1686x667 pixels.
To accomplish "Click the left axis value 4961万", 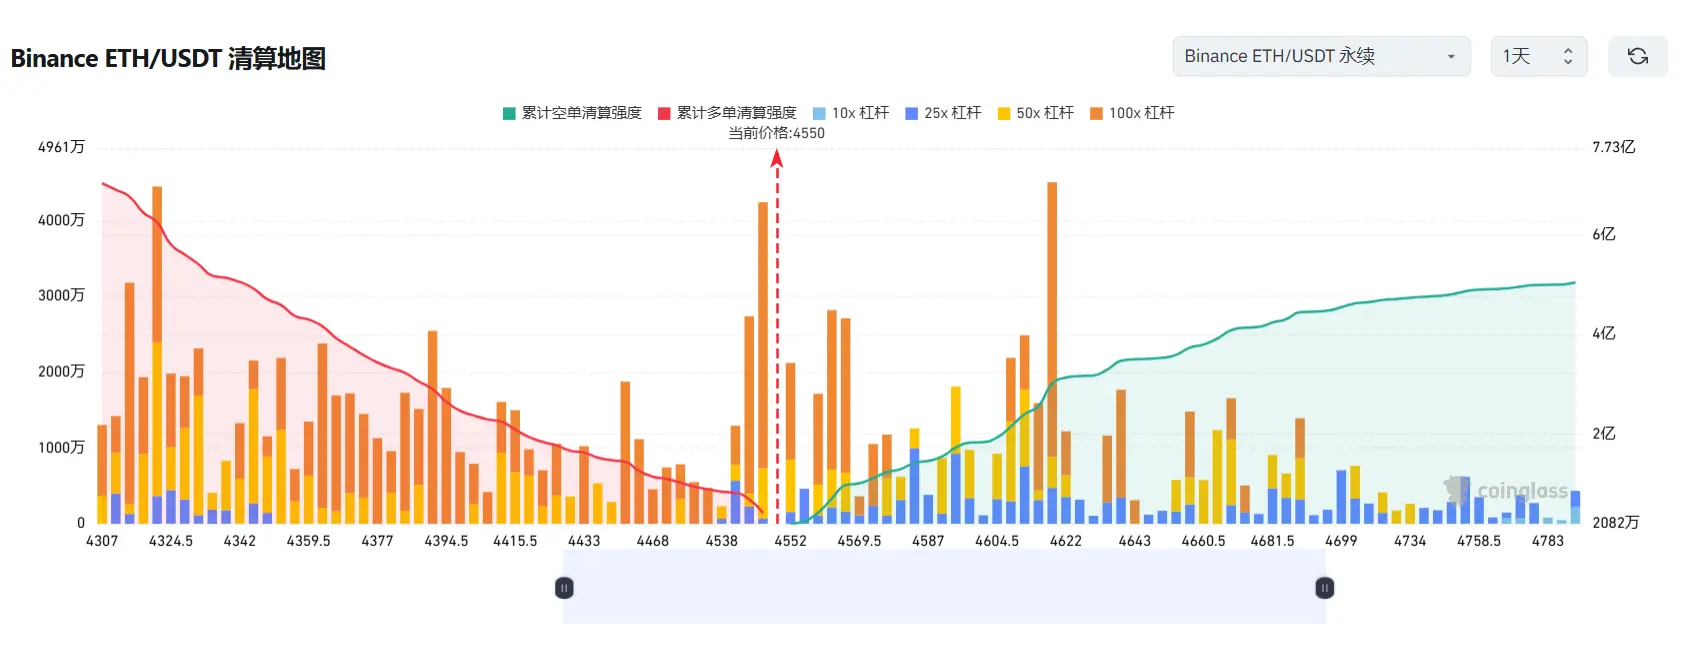I will pos(61,147).
